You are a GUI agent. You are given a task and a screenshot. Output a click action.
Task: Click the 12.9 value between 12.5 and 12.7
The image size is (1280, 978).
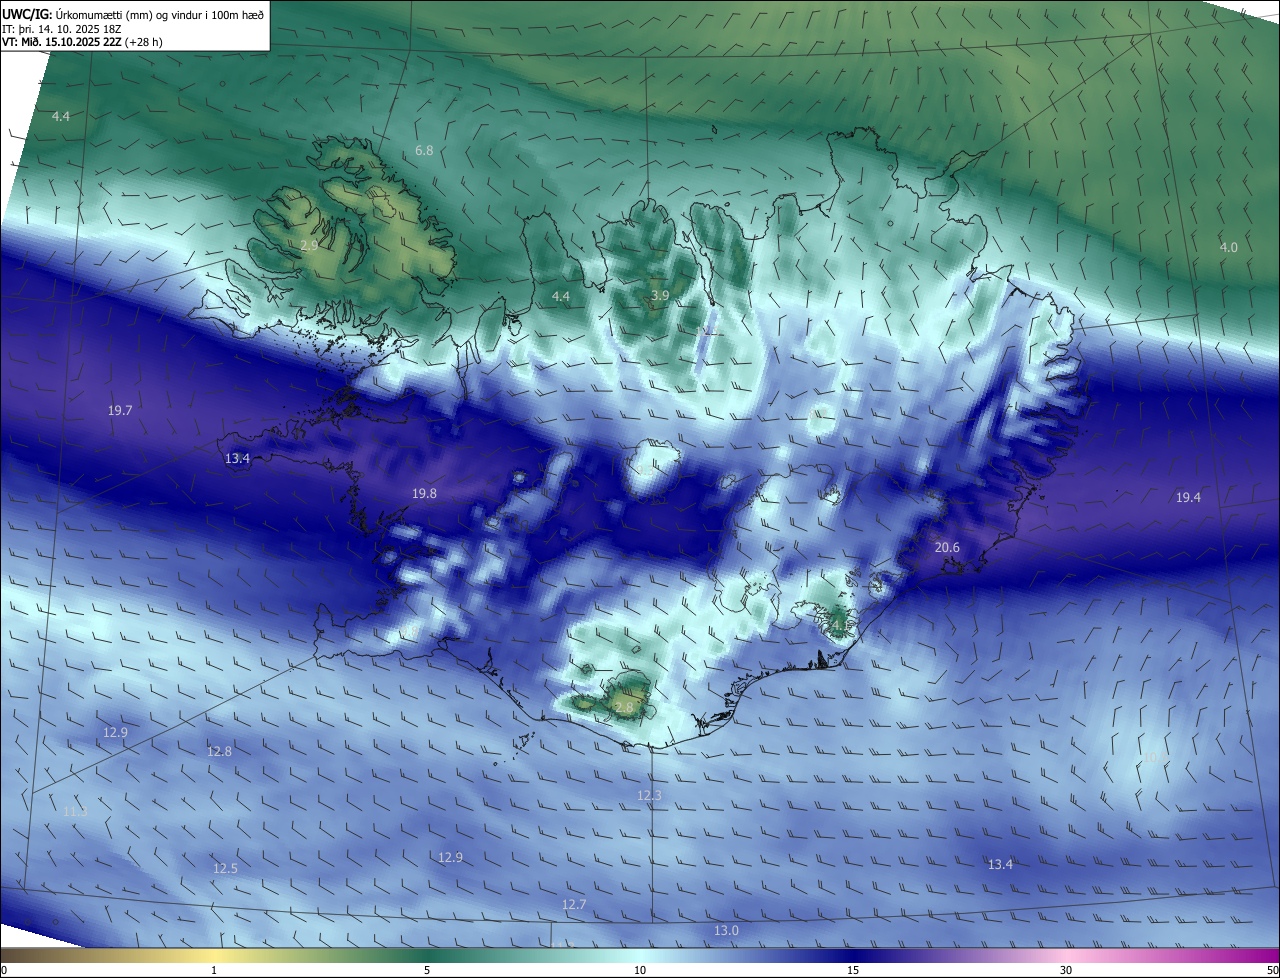point(450,857)
